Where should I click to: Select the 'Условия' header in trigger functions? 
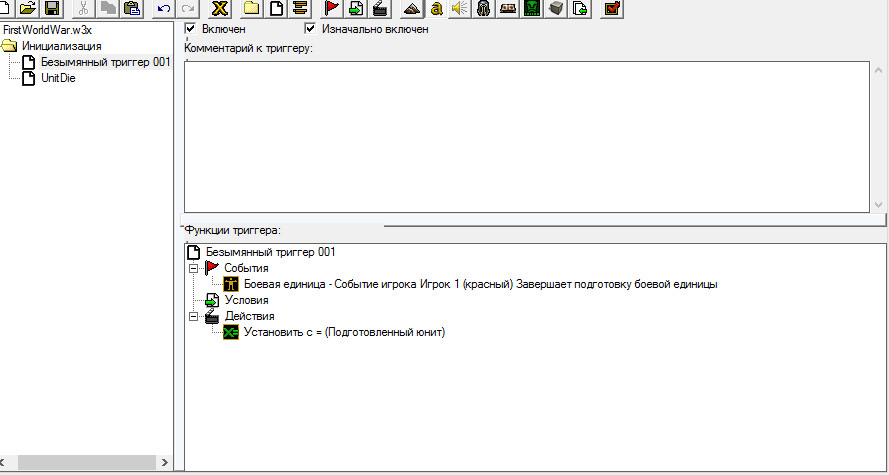tap(247, 300)
